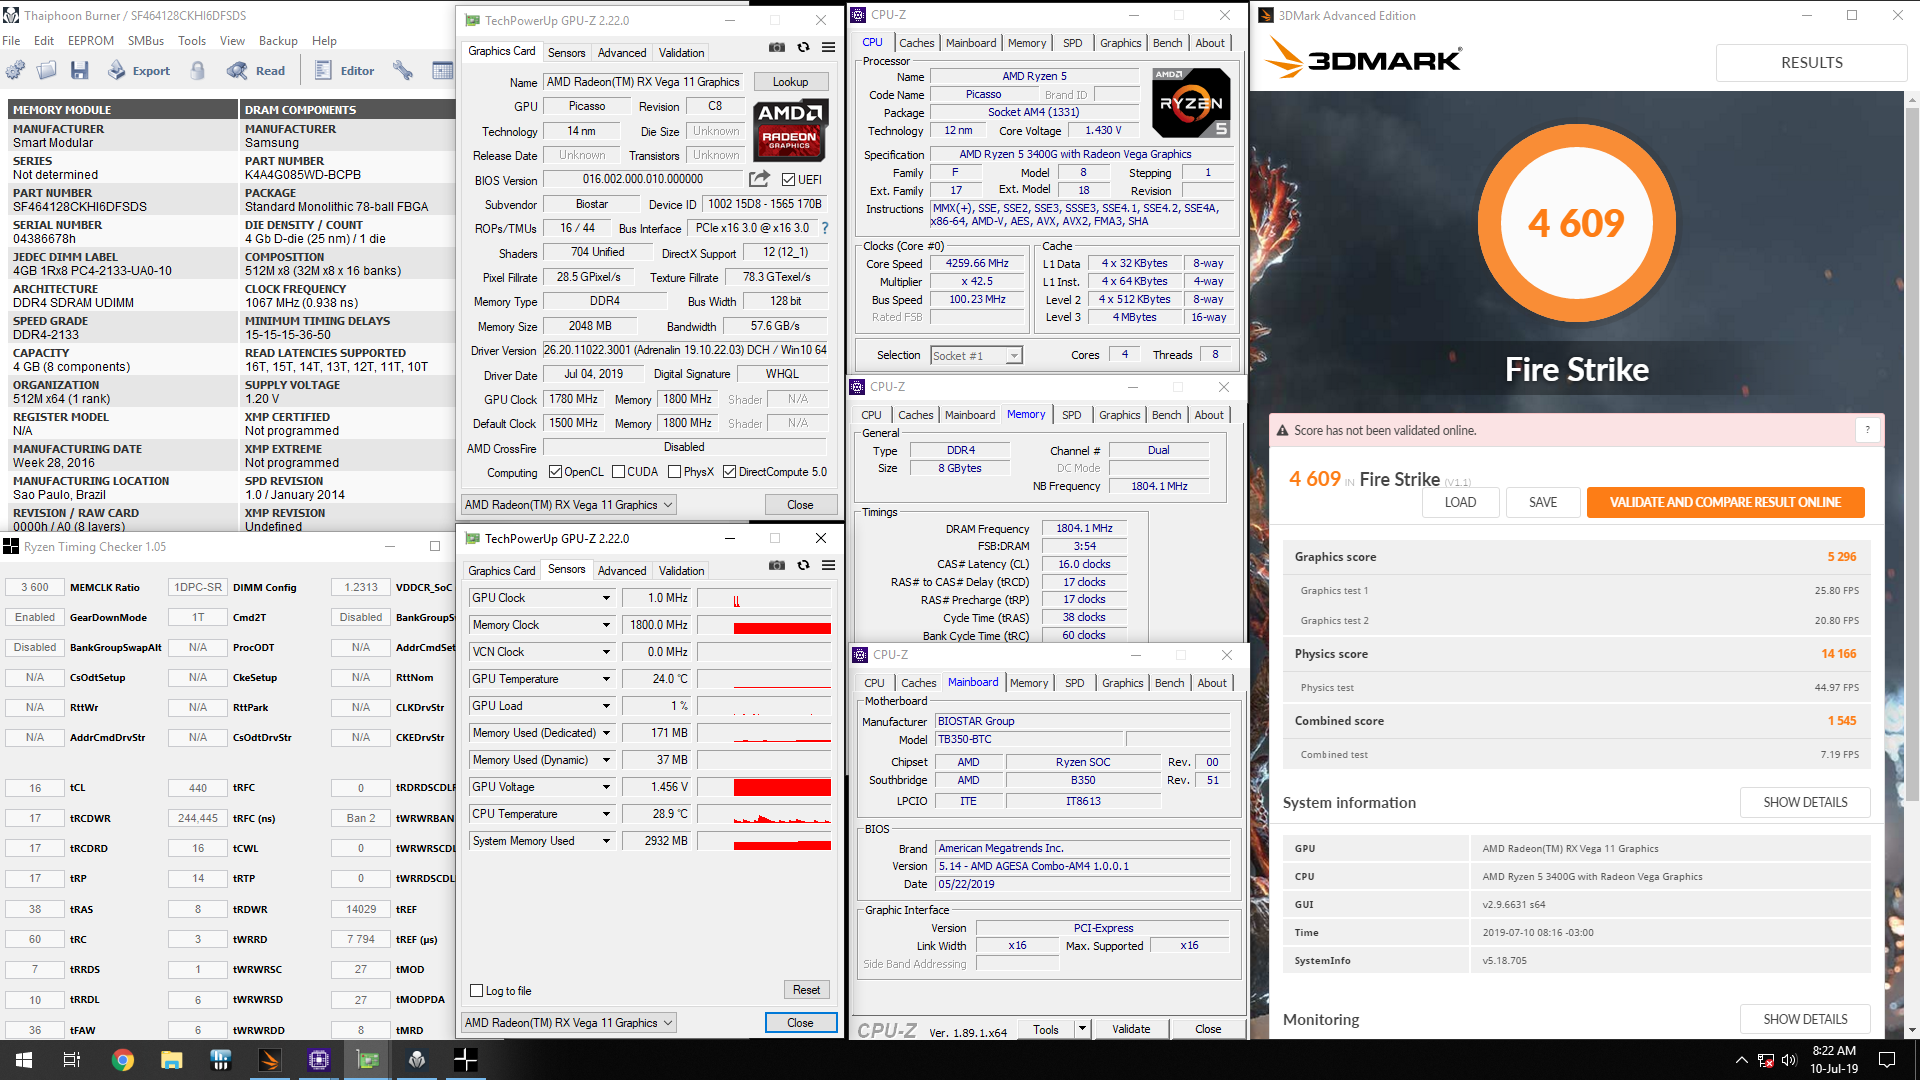Screen dimensions: 1920x1080
Task: Click the floppy disk save icon in Thaiphoon
Action: coord(80,70)
